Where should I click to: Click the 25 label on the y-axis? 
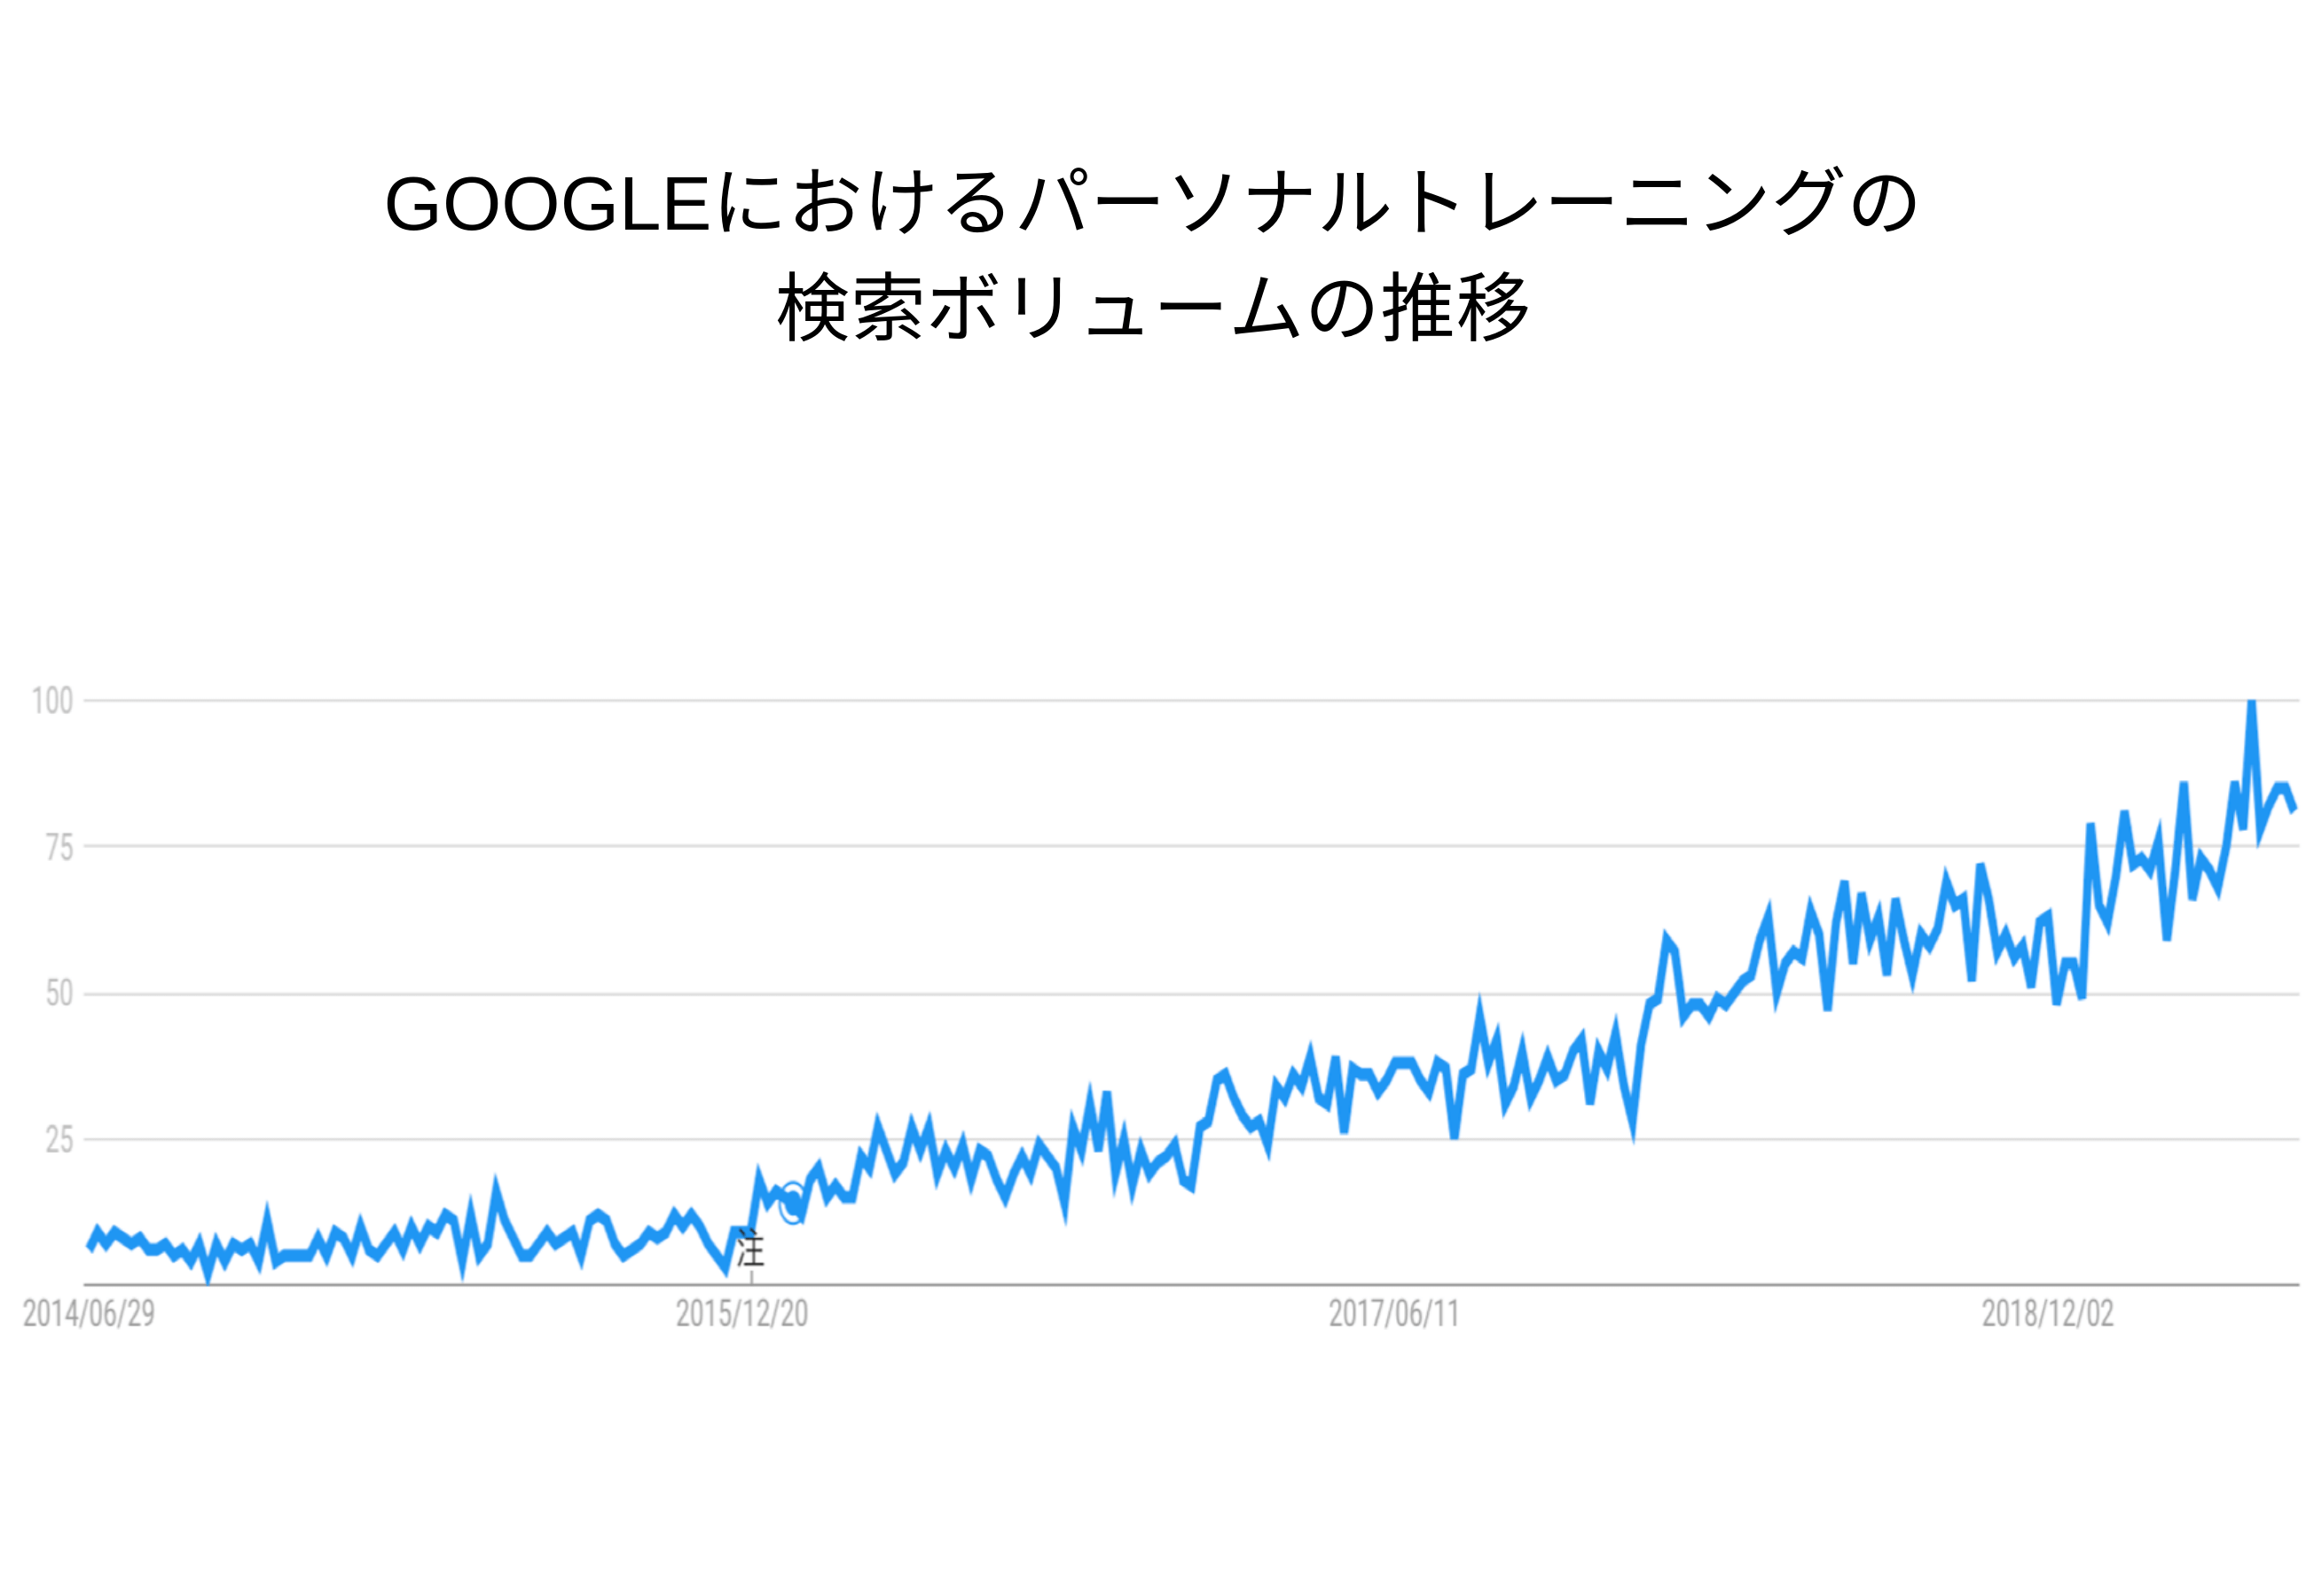tap(59, 1140)
